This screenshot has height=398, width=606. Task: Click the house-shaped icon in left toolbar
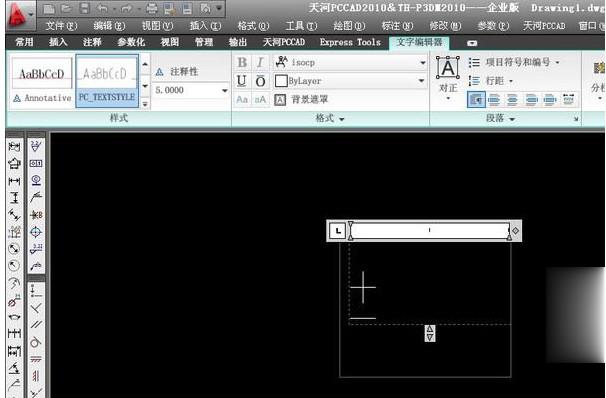click(14, 163)
